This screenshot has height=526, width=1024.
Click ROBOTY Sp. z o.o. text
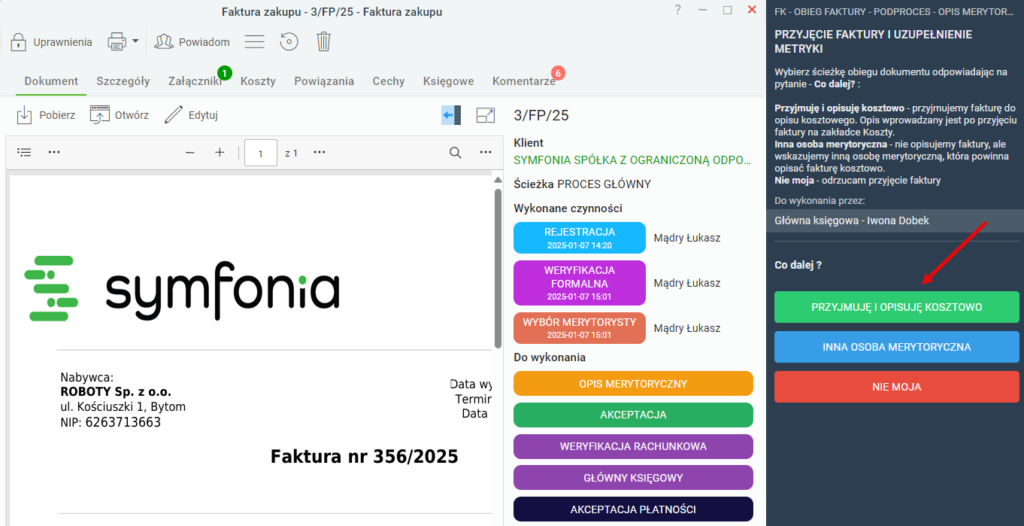point(116,392)
